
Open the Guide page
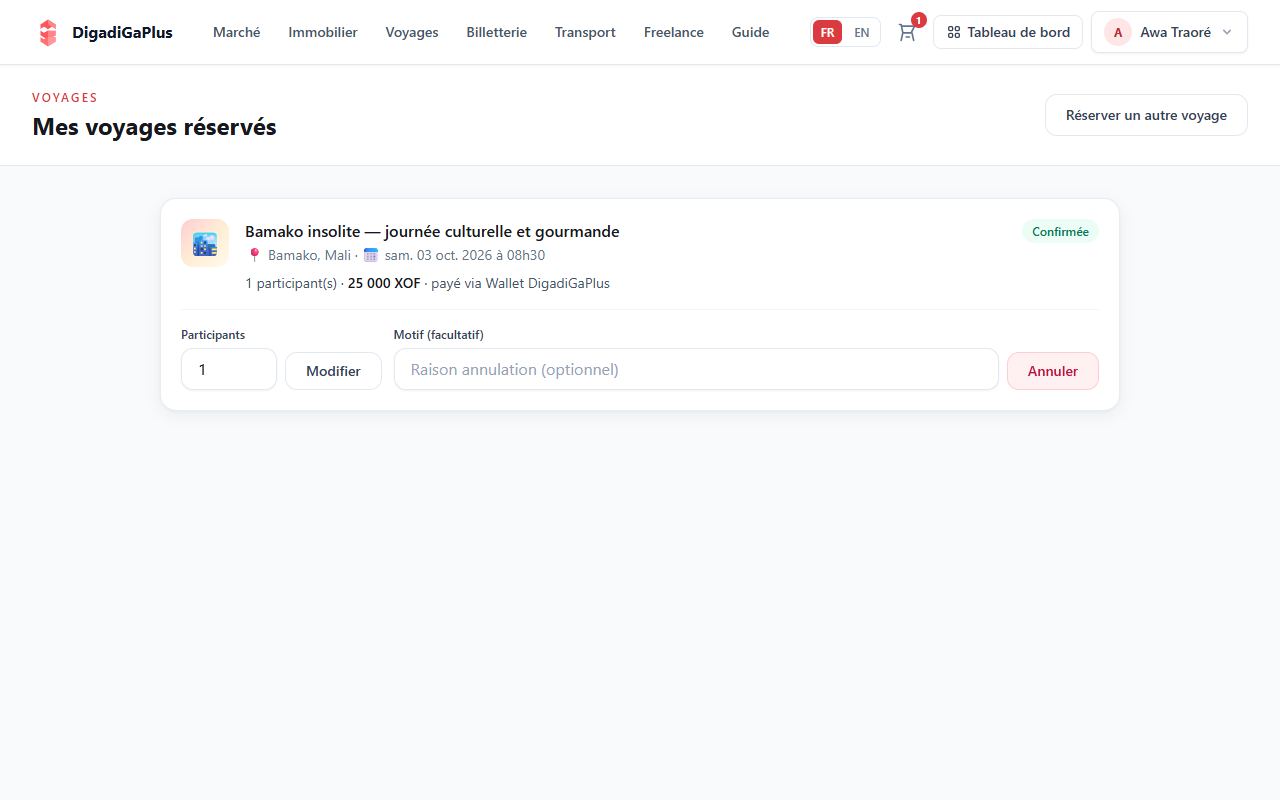click(x=751, y=32)
